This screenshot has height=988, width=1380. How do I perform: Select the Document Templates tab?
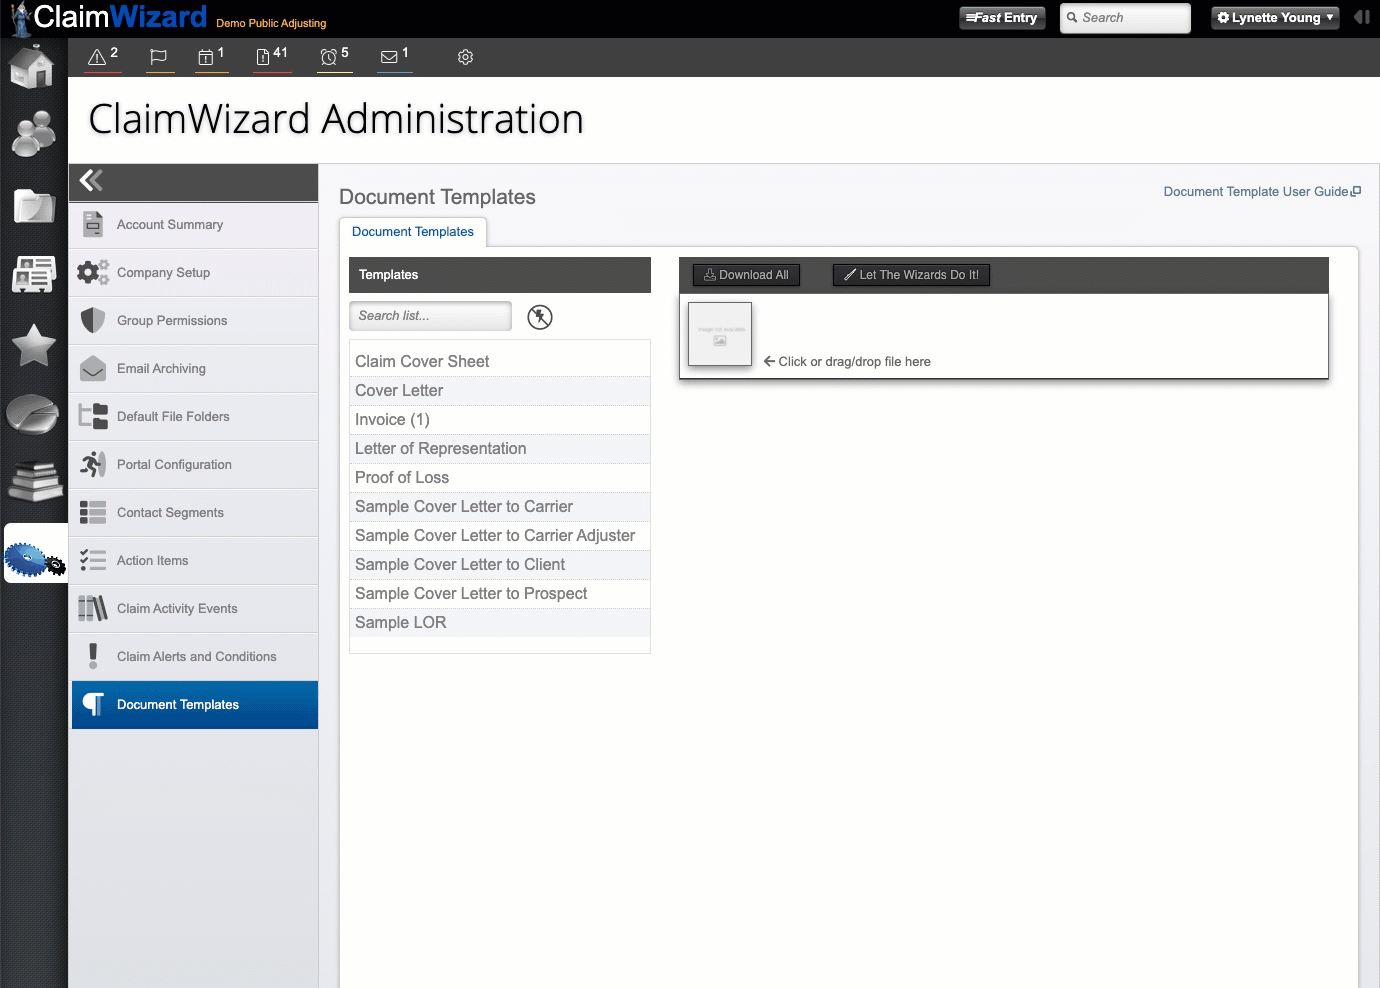(x=413, y=232)
